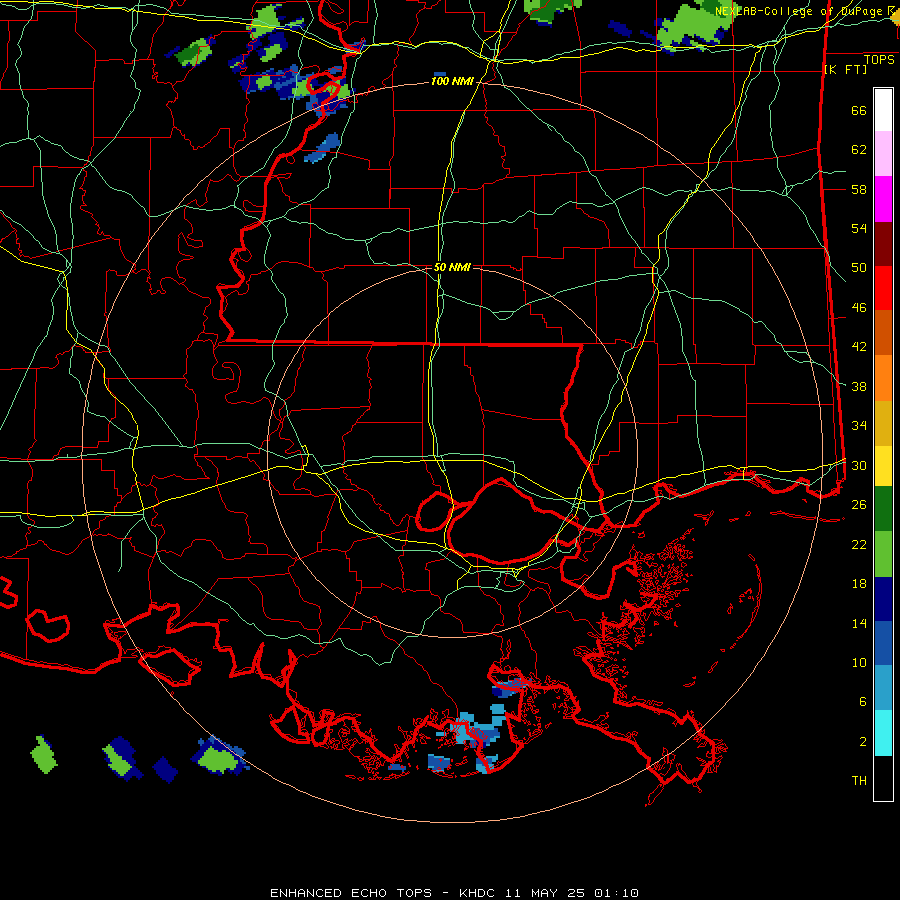Click the legend value '66'
Screen dimensions: 900x900
(x=859, y=111)
